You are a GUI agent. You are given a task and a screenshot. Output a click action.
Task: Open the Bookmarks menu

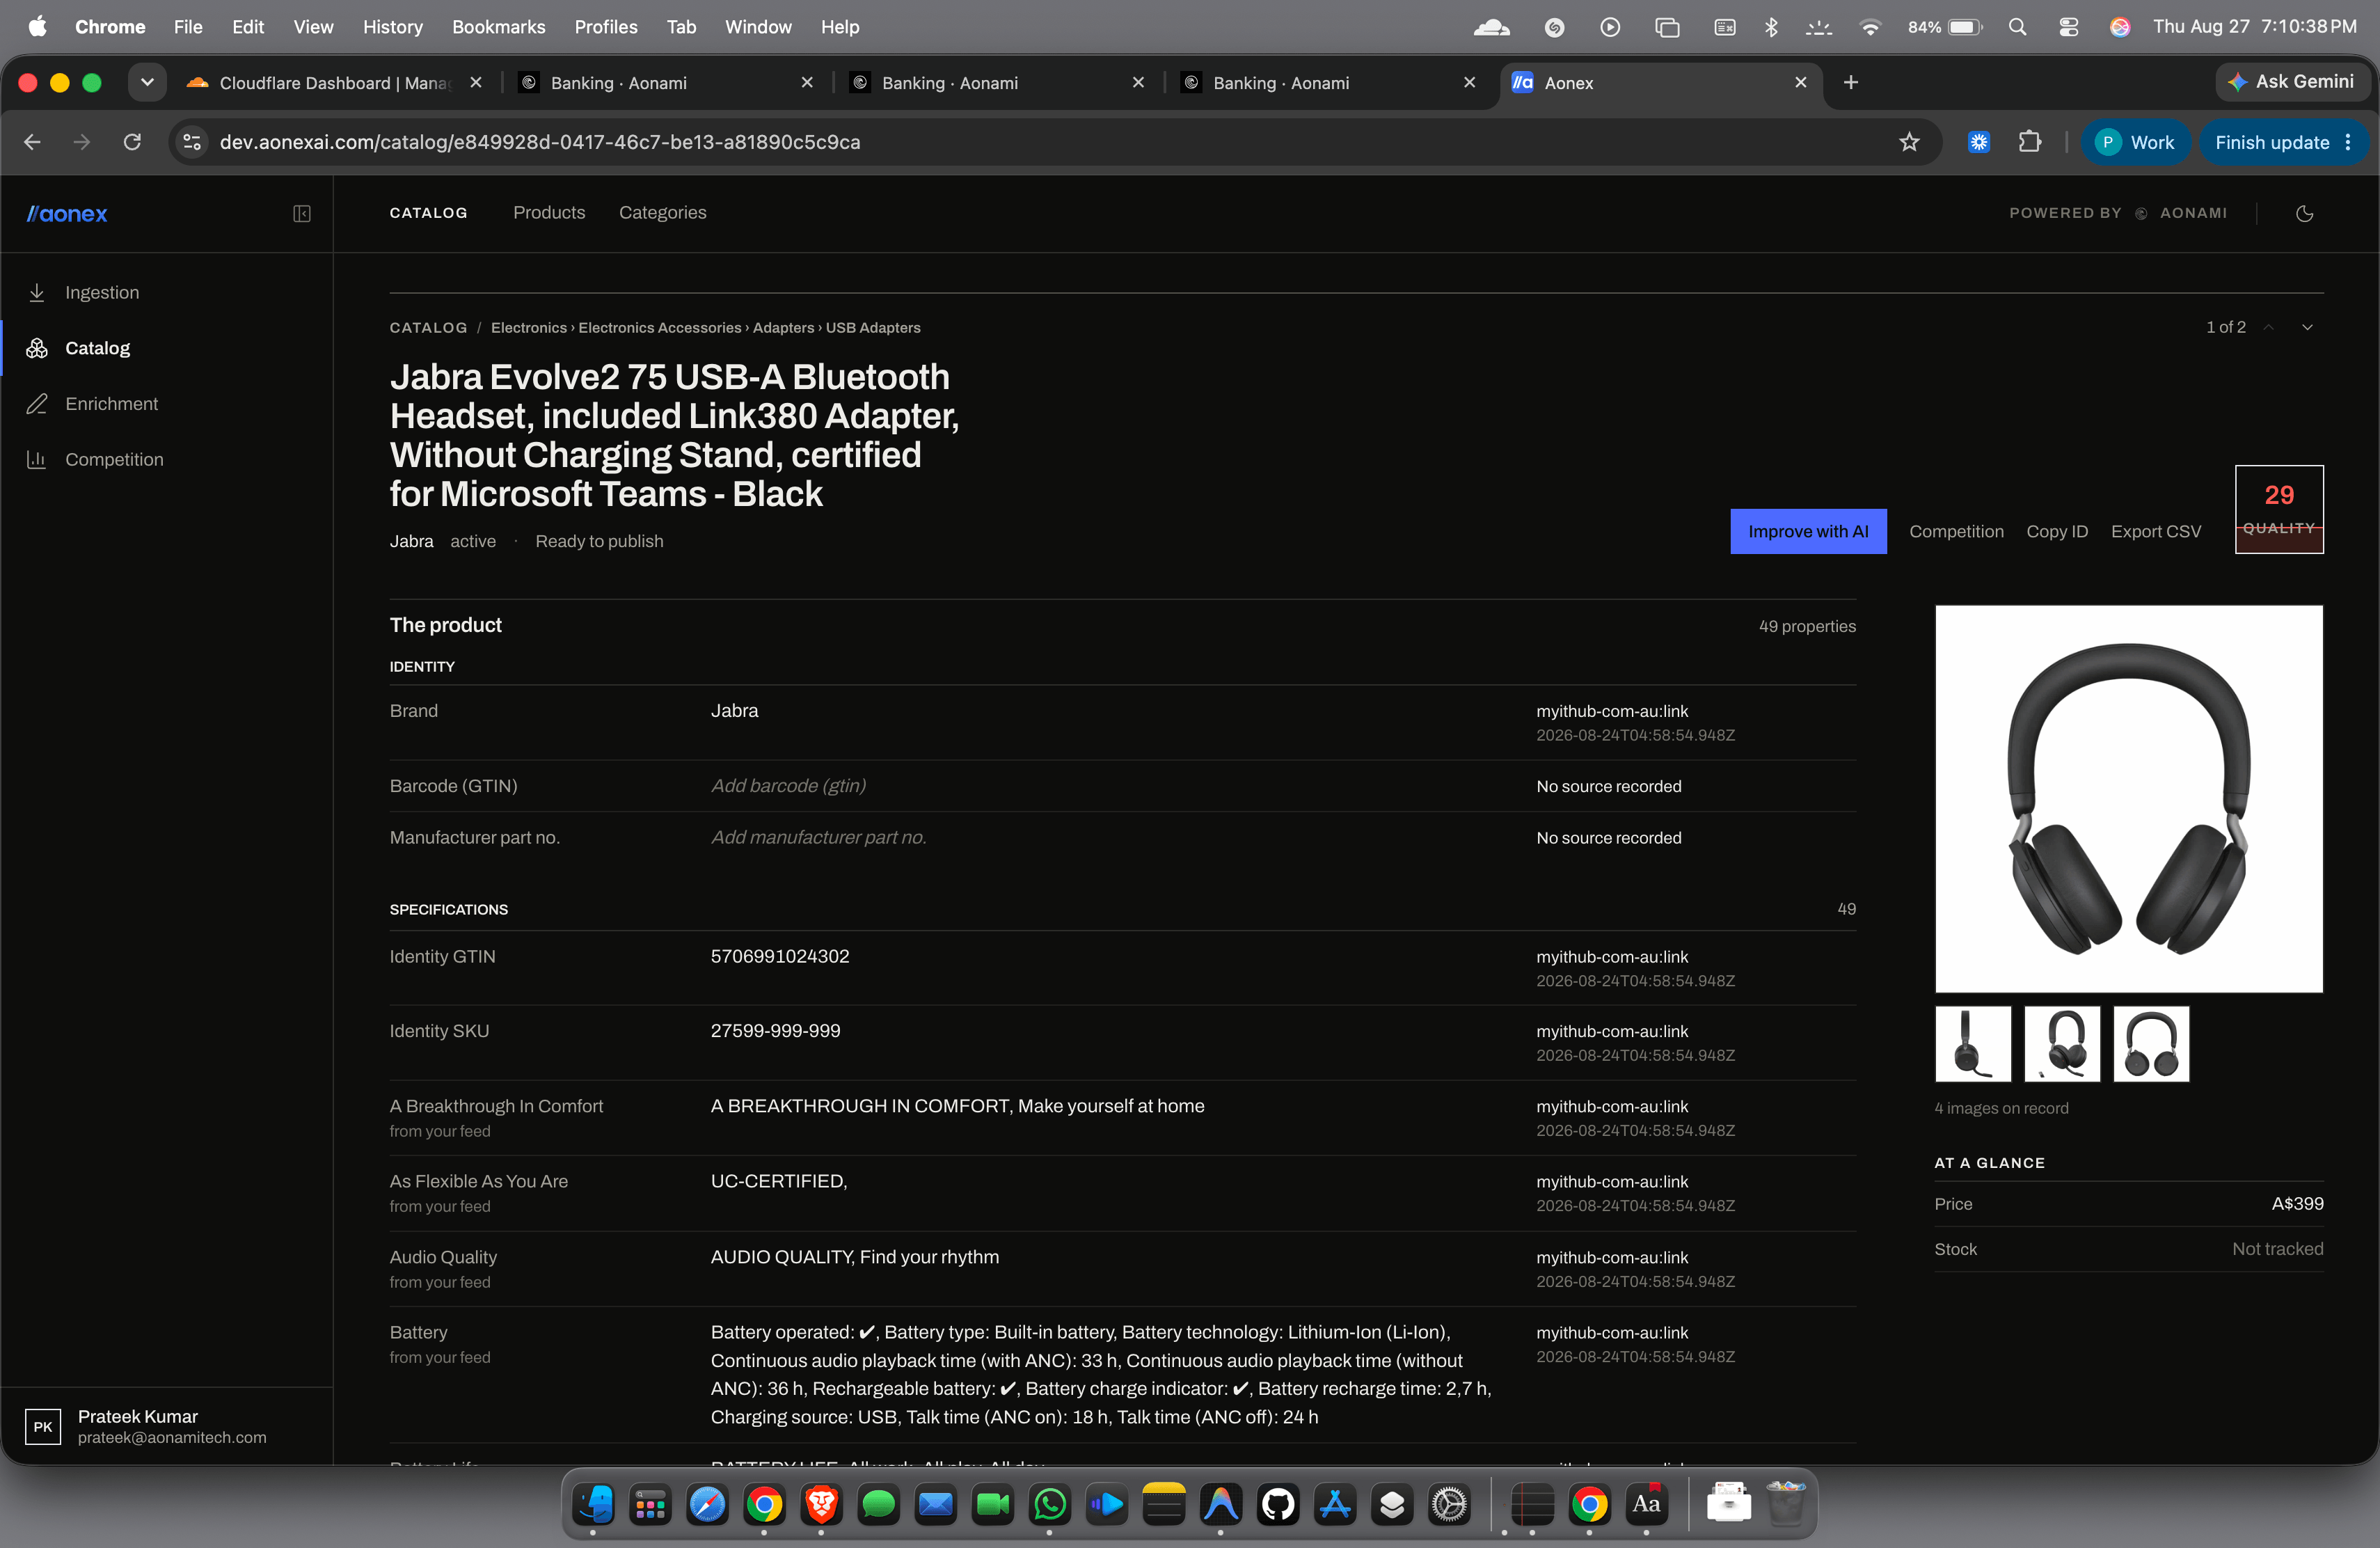pos(498,27)
